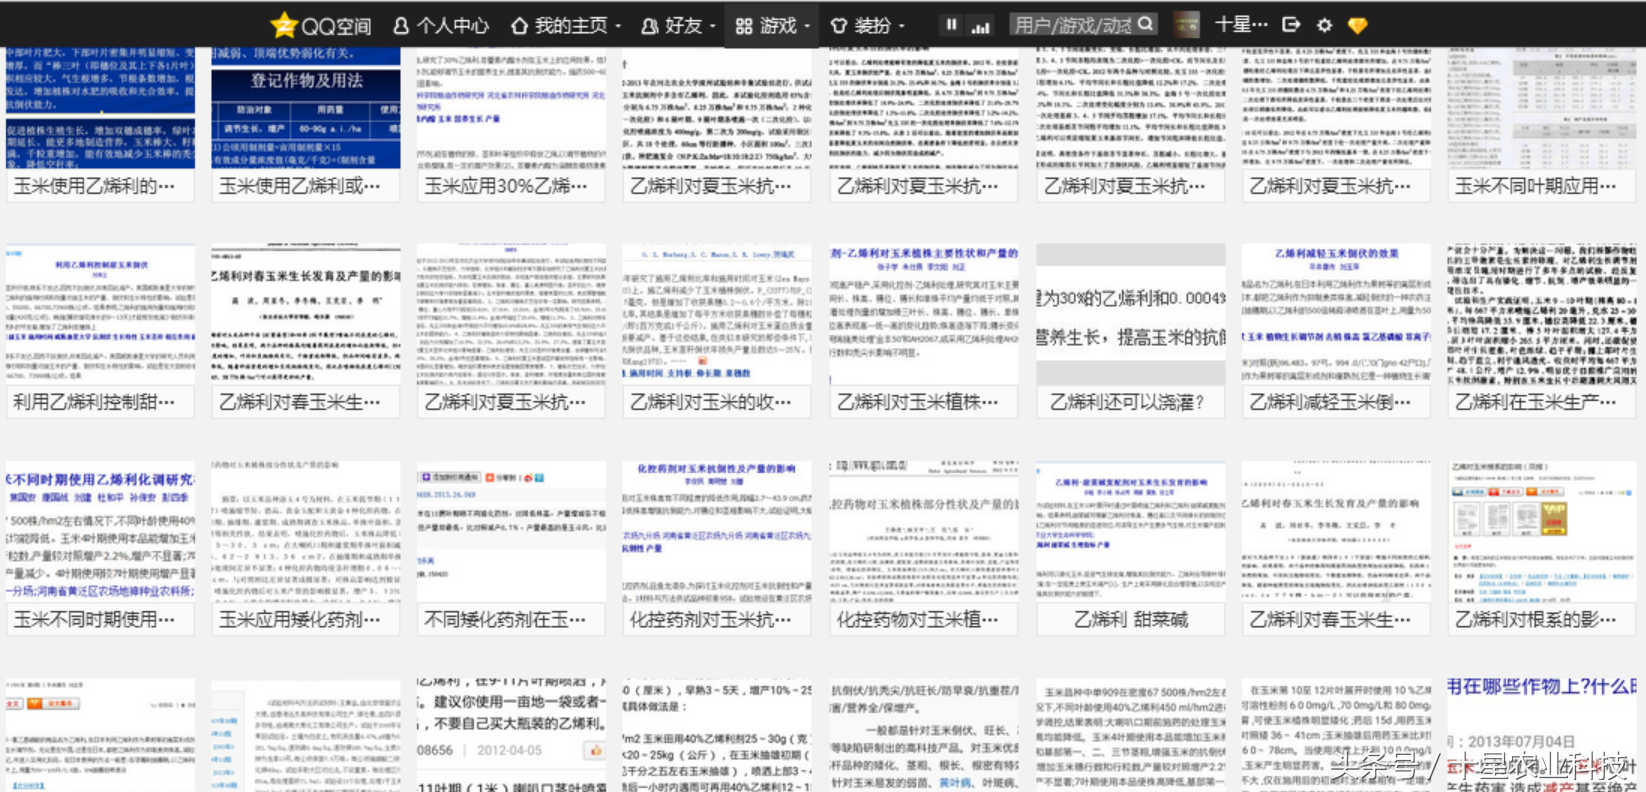
Task: Open caption 乙烯利还可以浇灌?
Action: [x=1127, y=402]
